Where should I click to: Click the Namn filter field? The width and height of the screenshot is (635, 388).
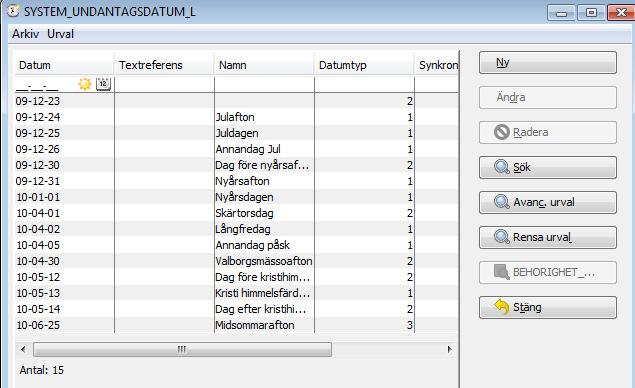pos(264,84)
